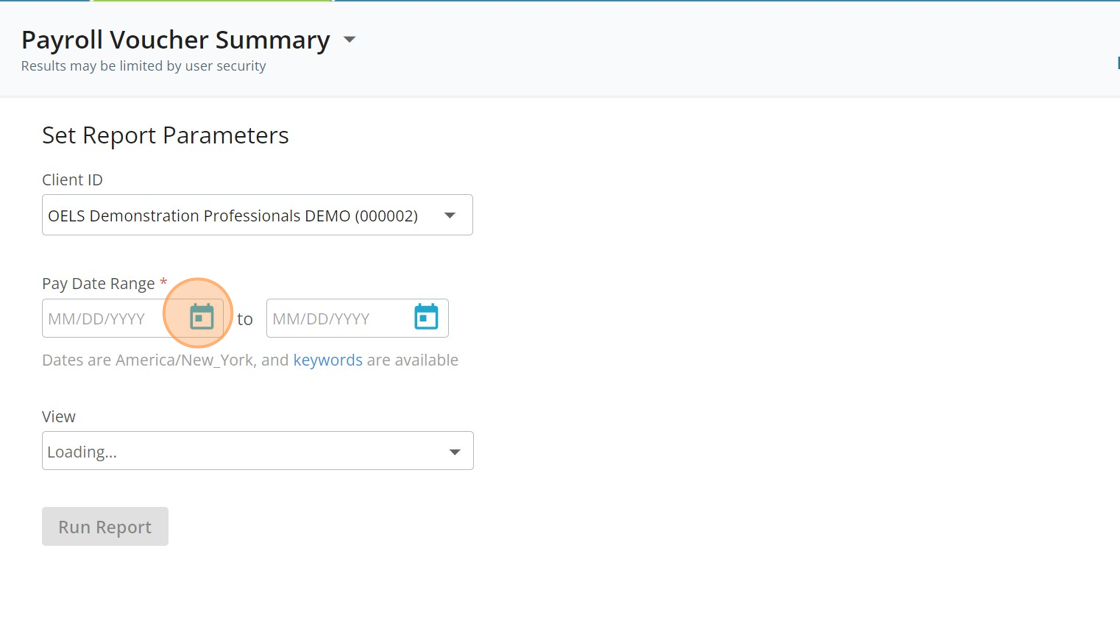1120x626 pixels.
Task: Click the Payroll Voucher Summary heading
Action: 175,40
